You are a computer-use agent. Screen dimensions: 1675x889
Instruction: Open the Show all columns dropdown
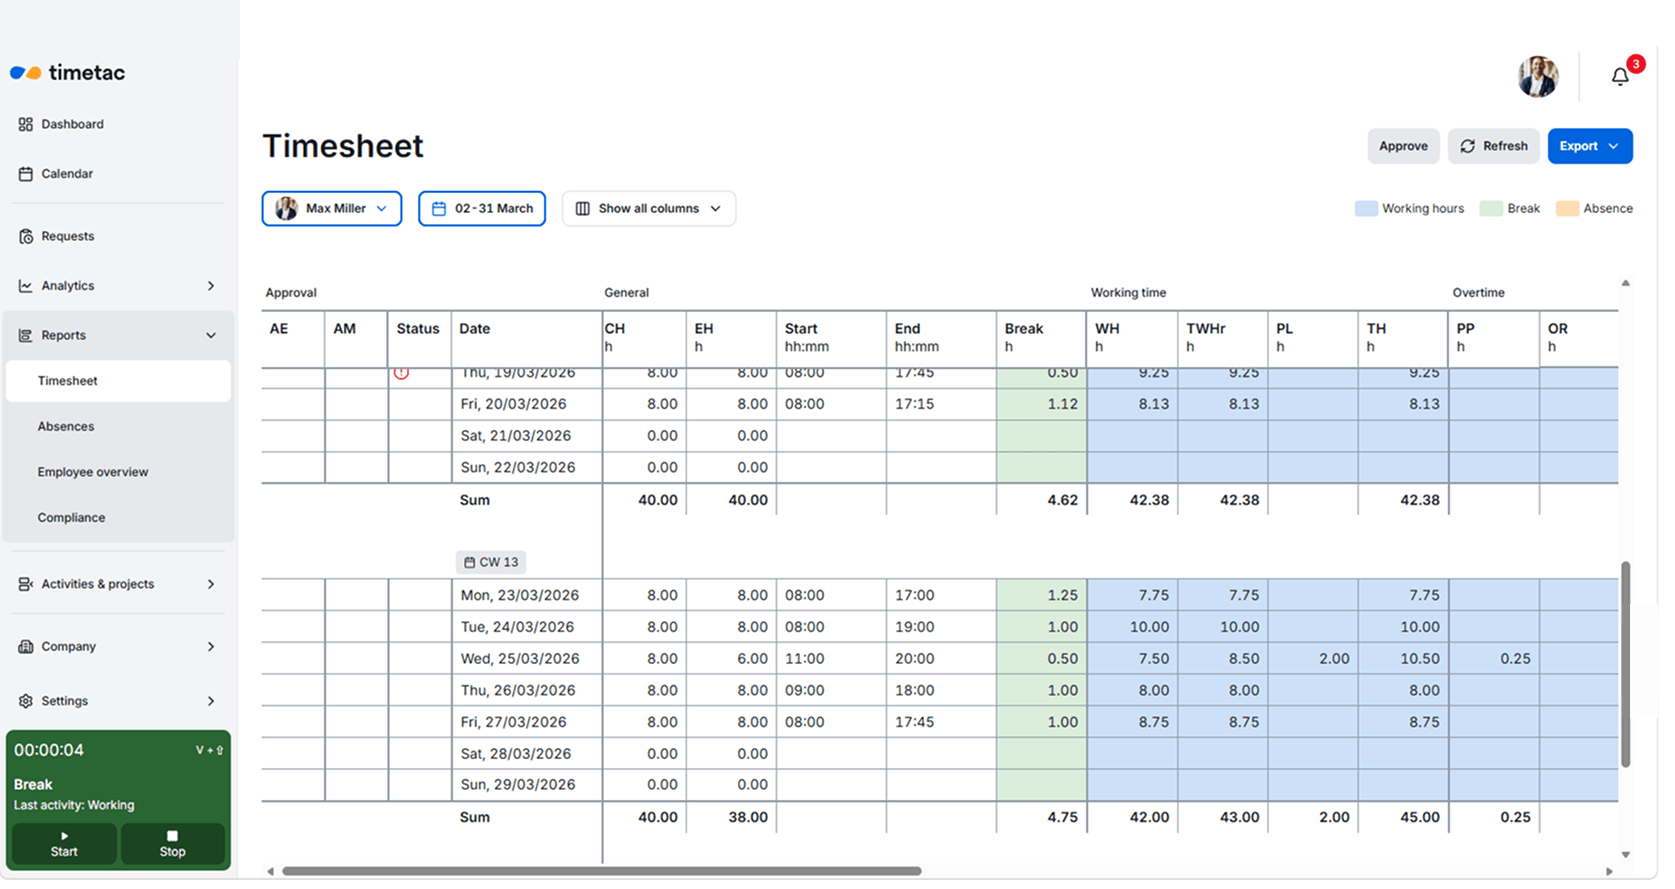click(649, 208)
